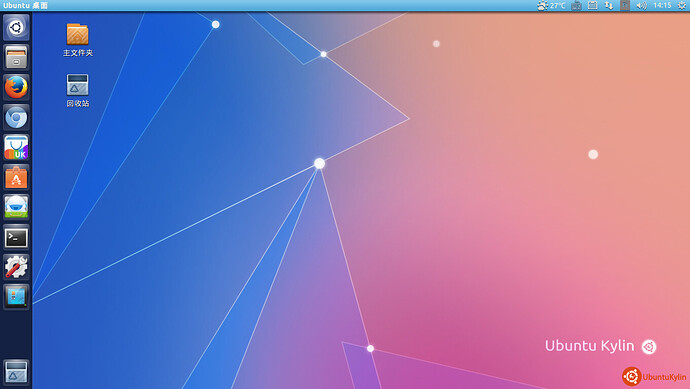Open the workspace/desktop monitor icon in launcher
This screenshot has width=690, height=389.
[x=16, y=297]
